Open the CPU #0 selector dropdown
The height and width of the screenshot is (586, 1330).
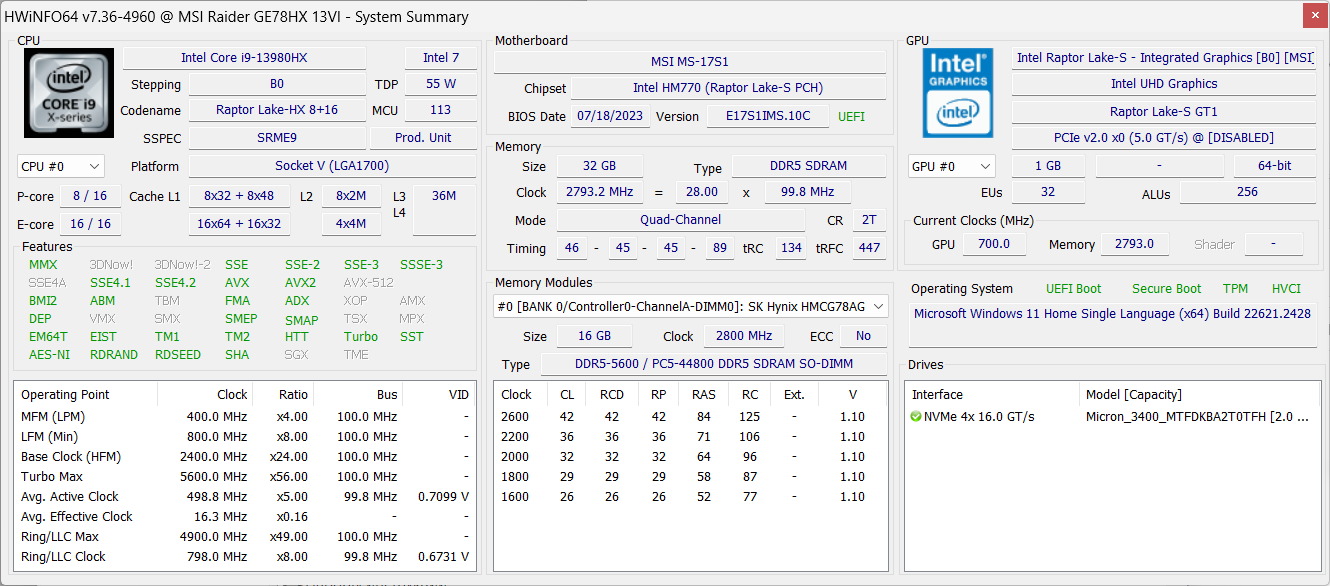61,167
